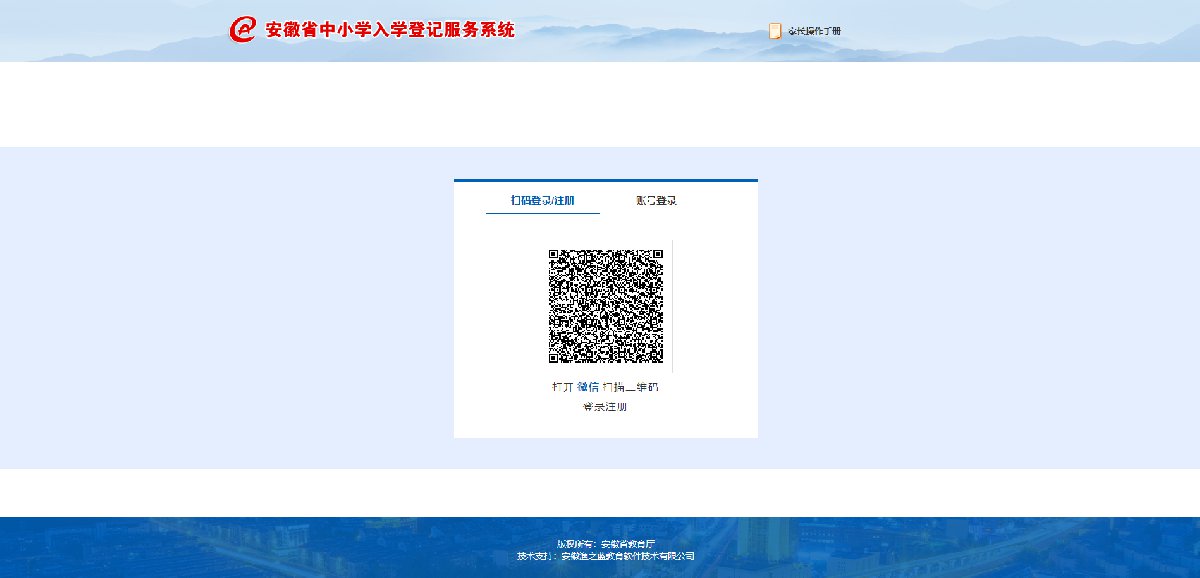Switch to the 账号登录 tab

pyautogui.click(x=656, y=200)
